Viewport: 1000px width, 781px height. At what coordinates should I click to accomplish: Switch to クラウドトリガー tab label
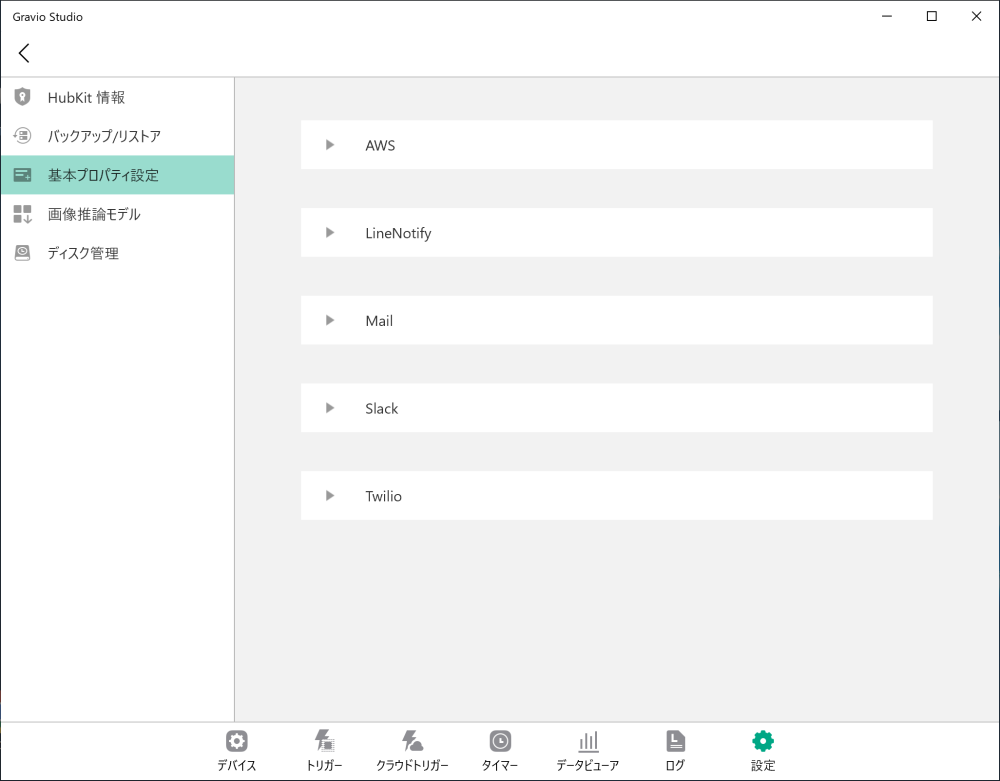click(412, 765)
